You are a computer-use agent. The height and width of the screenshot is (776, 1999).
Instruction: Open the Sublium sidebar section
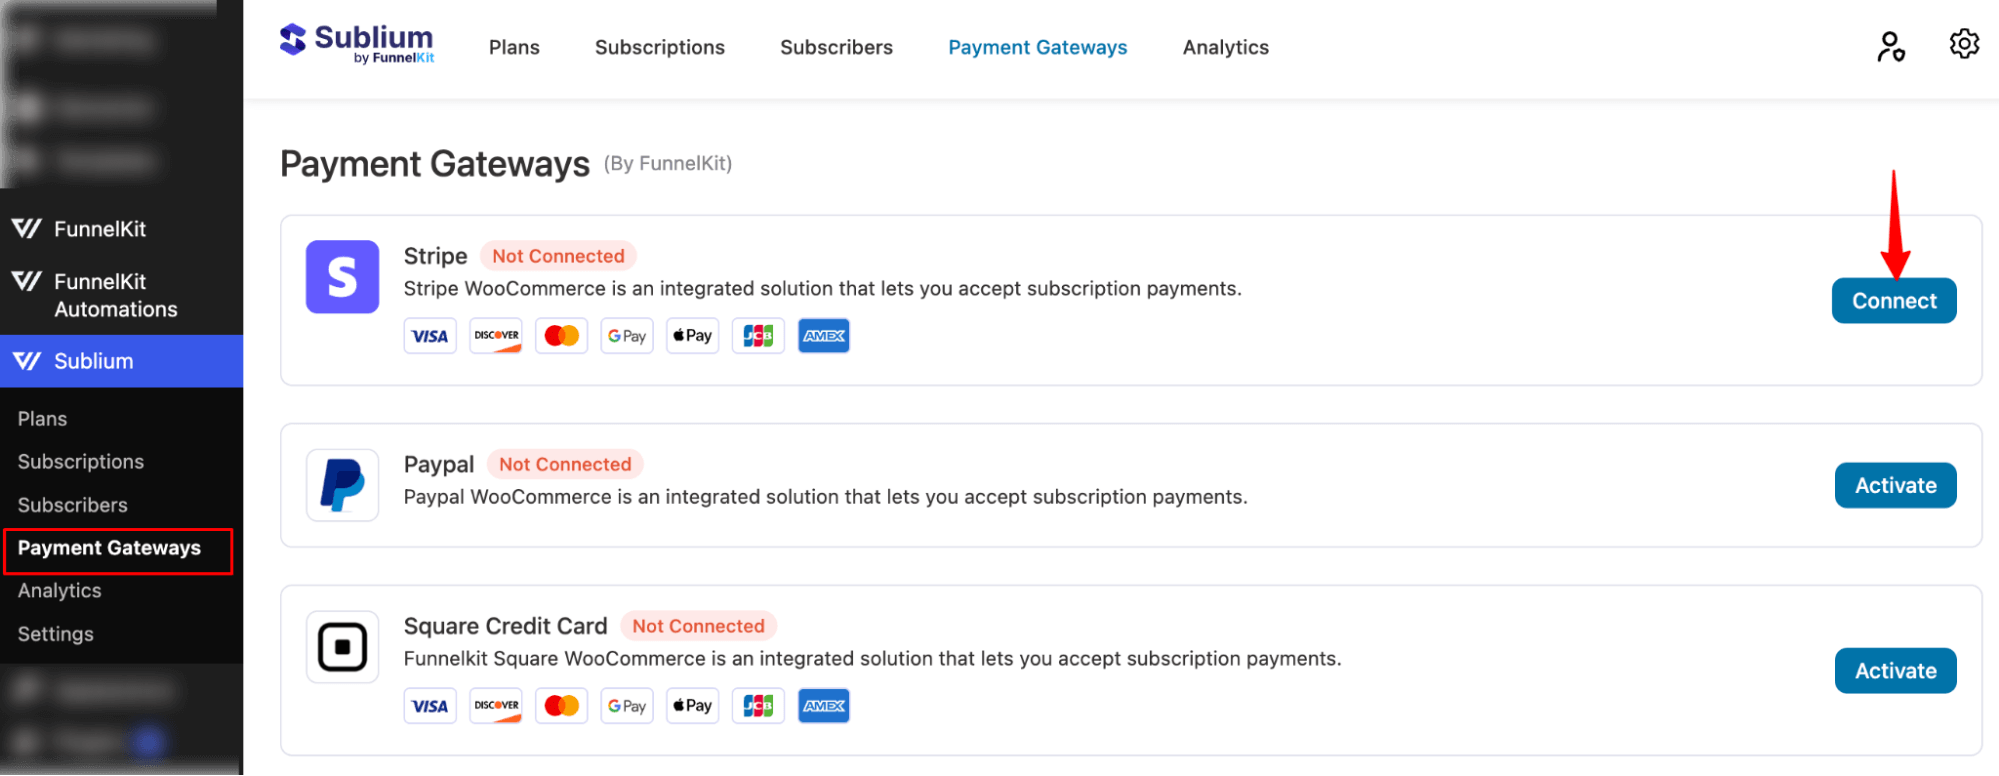coord(95,361)
